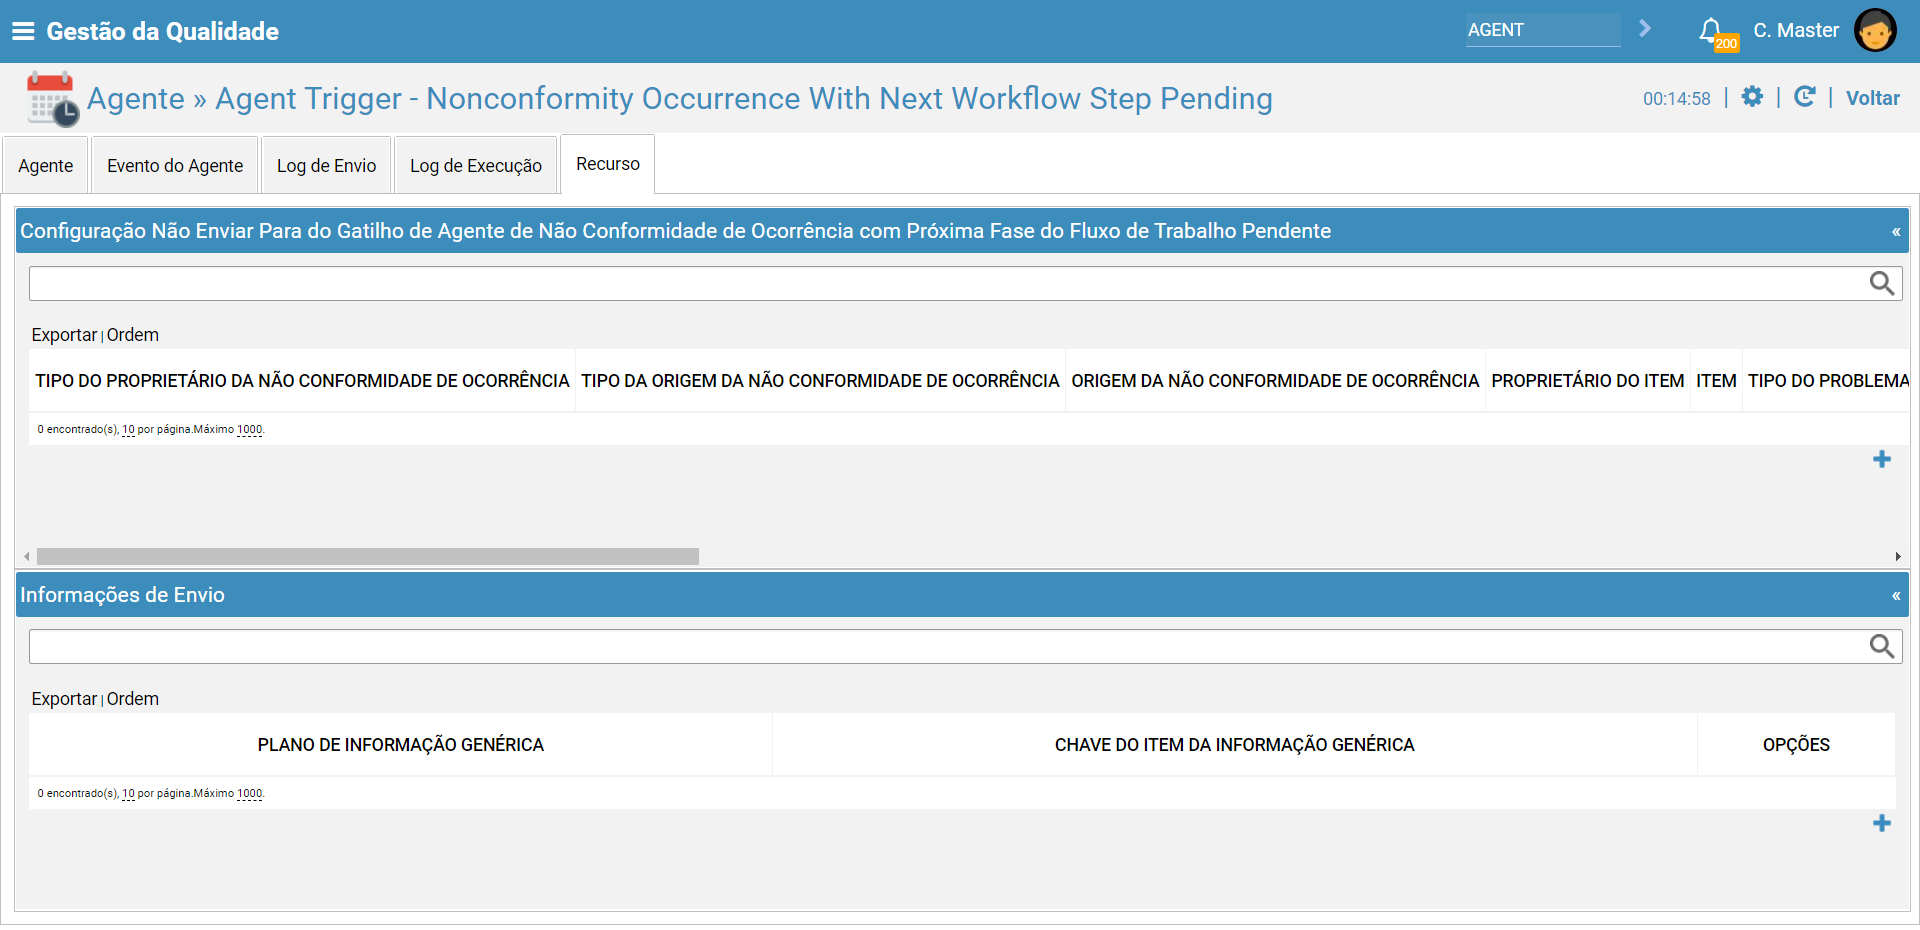The image size is (1920, 930).
Task: Sort by Proprietário do Item column
Action: click(1588, 381)
